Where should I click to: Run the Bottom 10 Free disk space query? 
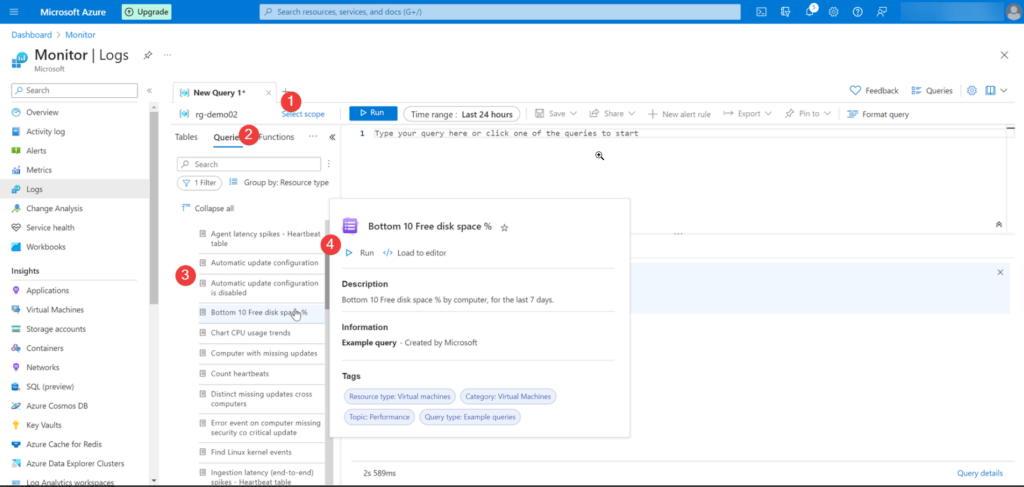(359, 253)
